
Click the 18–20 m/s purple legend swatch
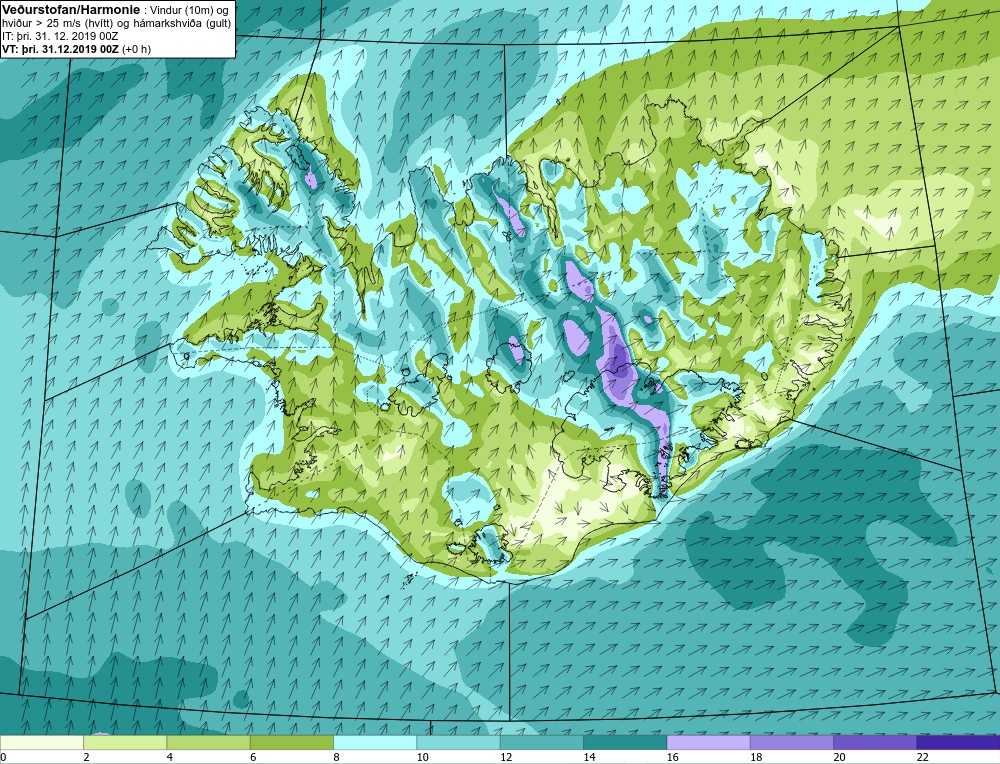791,742
